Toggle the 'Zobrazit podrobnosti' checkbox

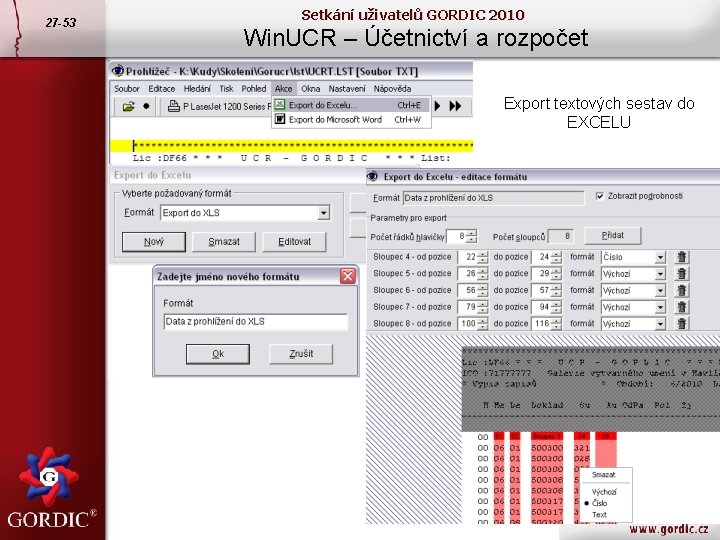pos(599,196)
